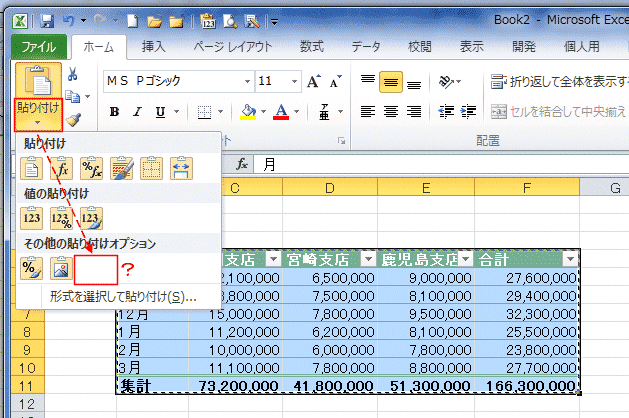Select Paste as Picture icon
The image size is (629, 418).
(x=63, y=268)
